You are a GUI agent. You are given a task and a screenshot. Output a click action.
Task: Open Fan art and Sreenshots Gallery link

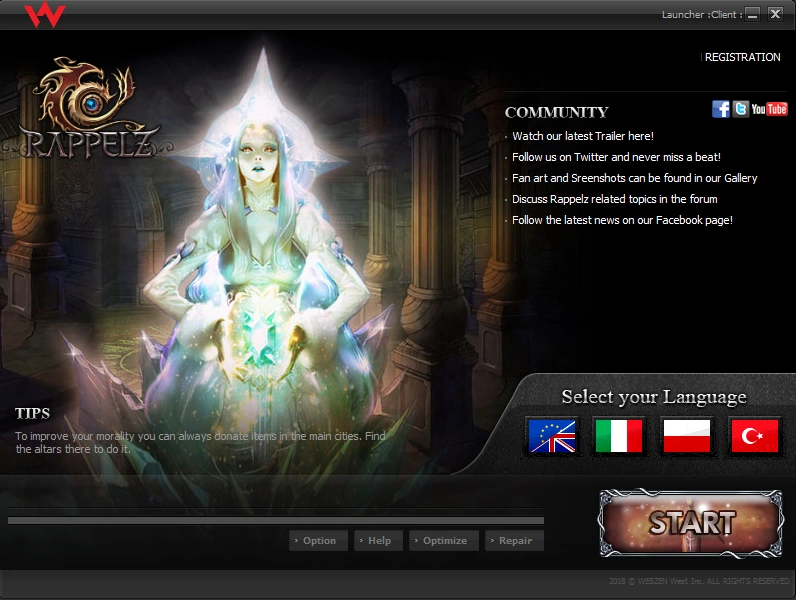tap(635, 178)
